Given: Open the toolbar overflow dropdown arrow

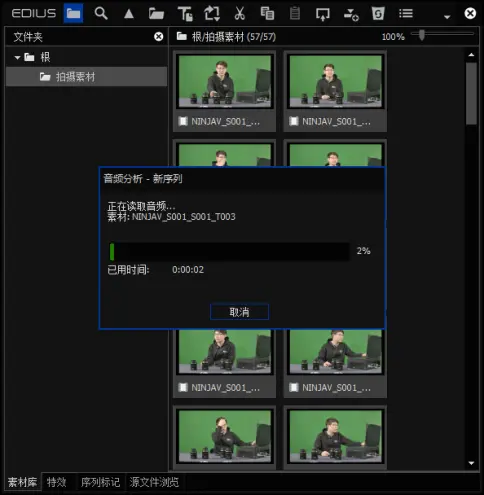Looking at the screenshot, I should coord(447,17).
